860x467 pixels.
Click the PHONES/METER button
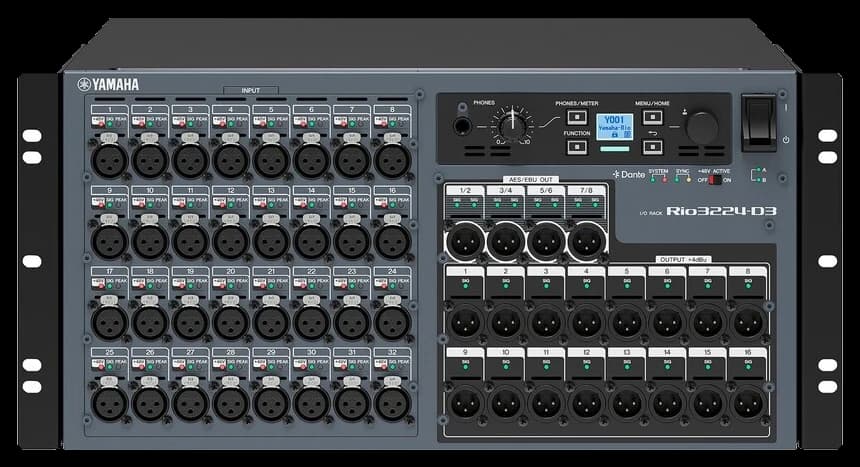576,117
